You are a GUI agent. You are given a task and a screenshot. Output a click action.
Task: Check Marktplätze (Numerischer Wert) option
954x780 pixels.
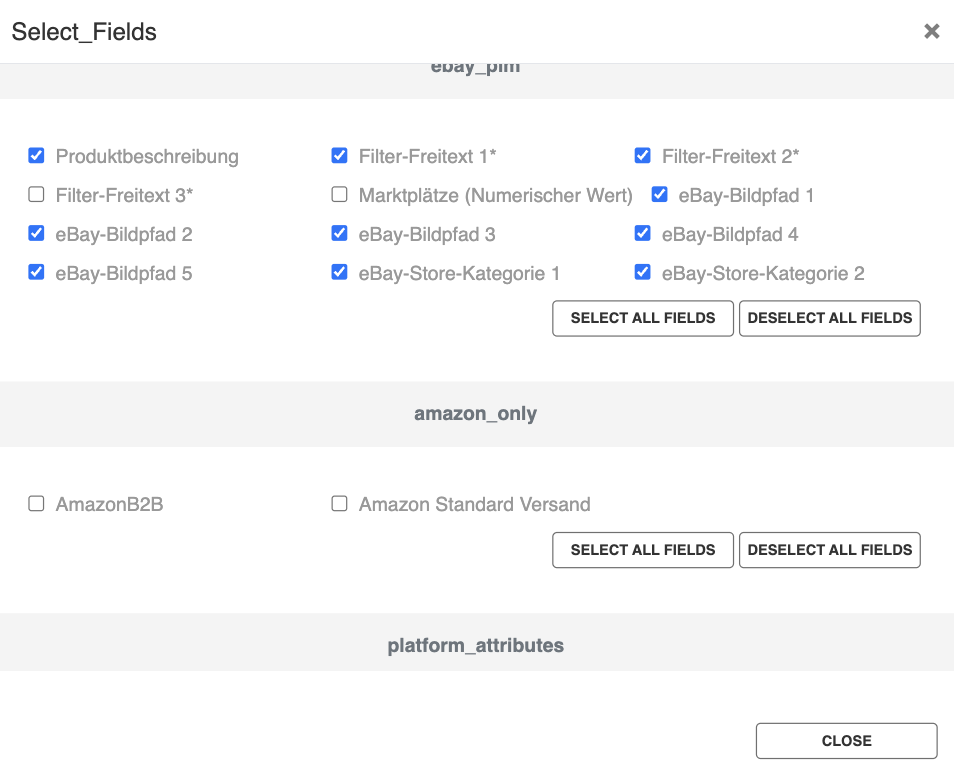339,195
